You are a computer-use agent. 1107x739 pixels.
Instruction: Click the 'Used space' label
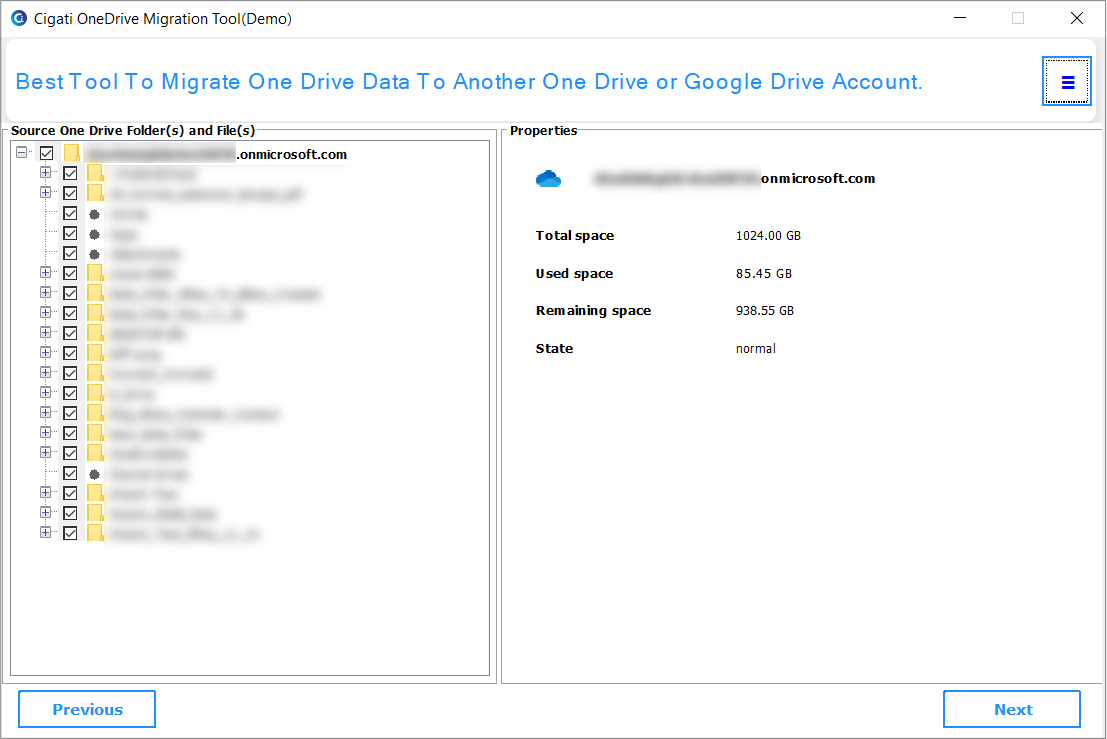tap(574, 274)
